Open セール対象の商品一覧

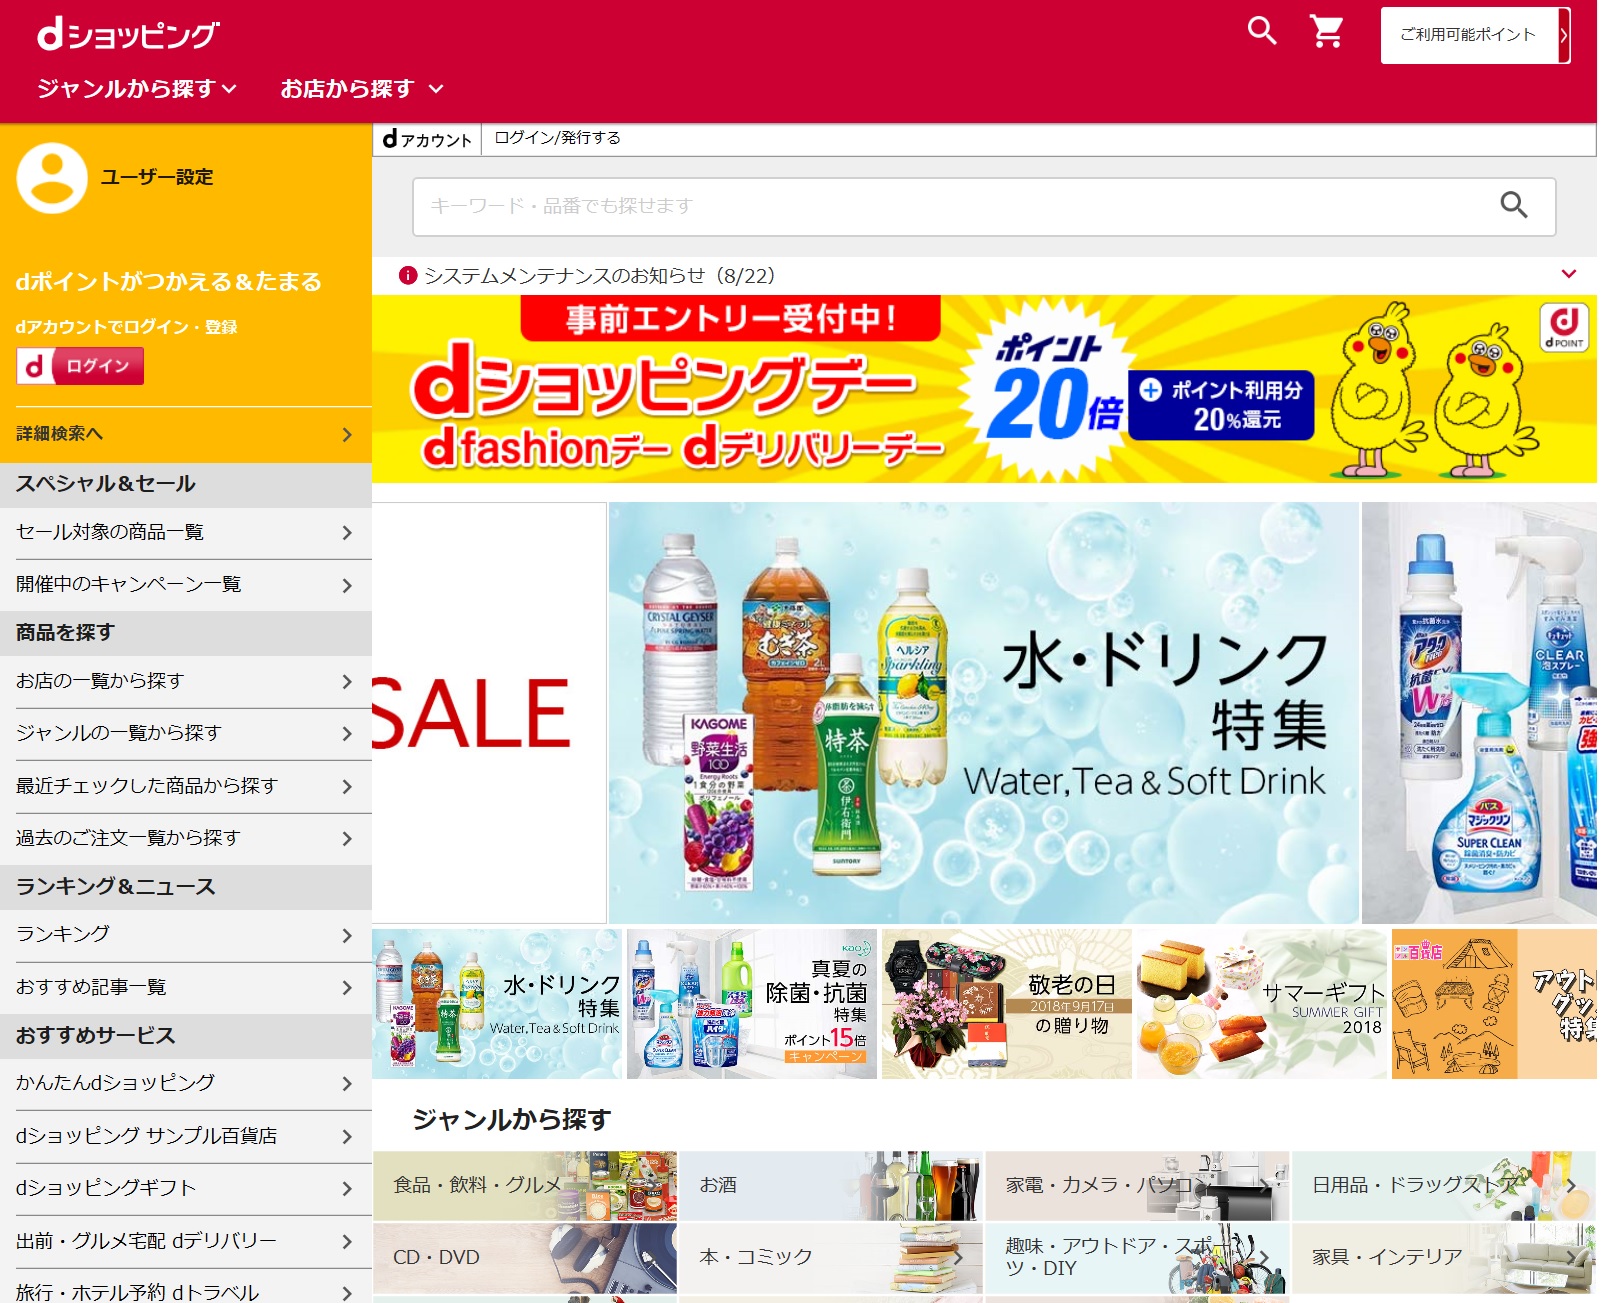point(186,533)
